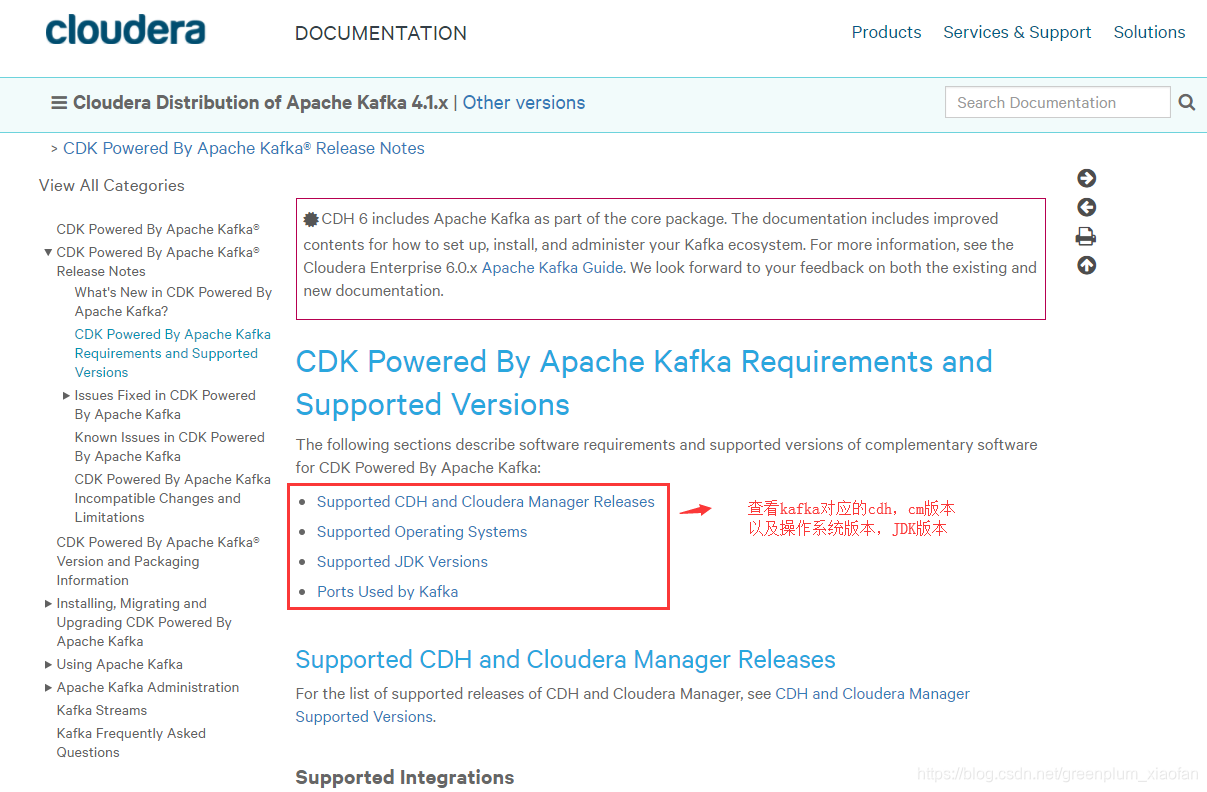Expand Issues Fixed in CDK Powered section

click(66, 396)
